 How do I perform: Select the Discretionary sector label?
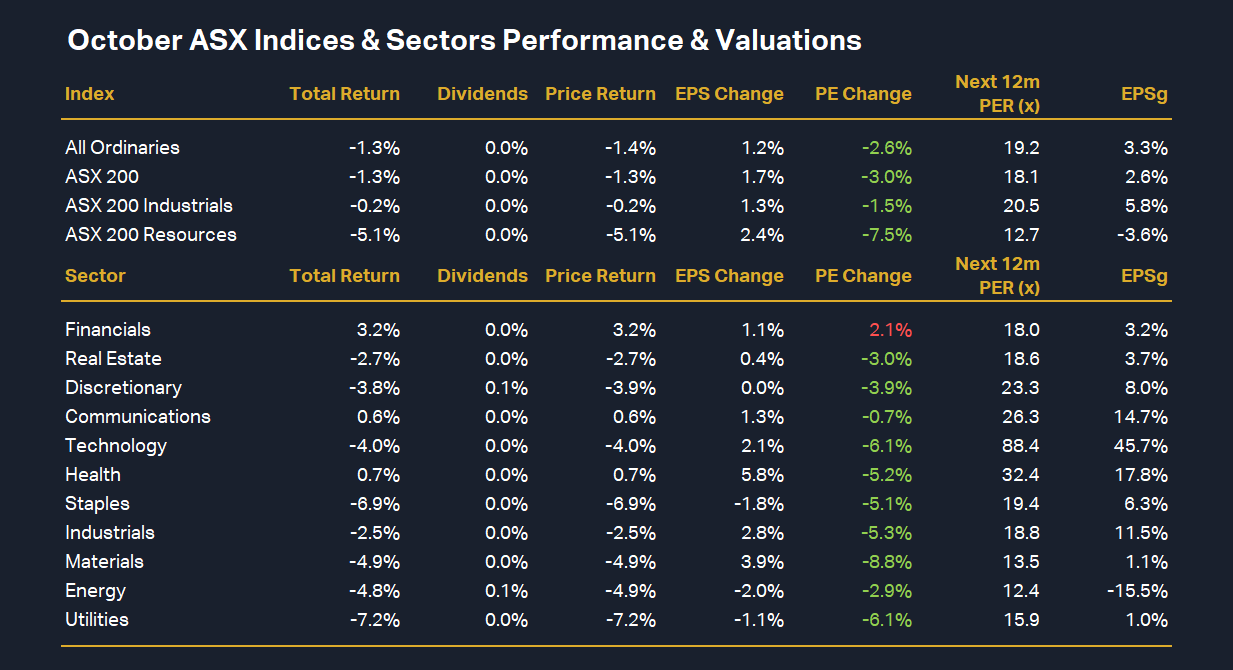(123, 388)
